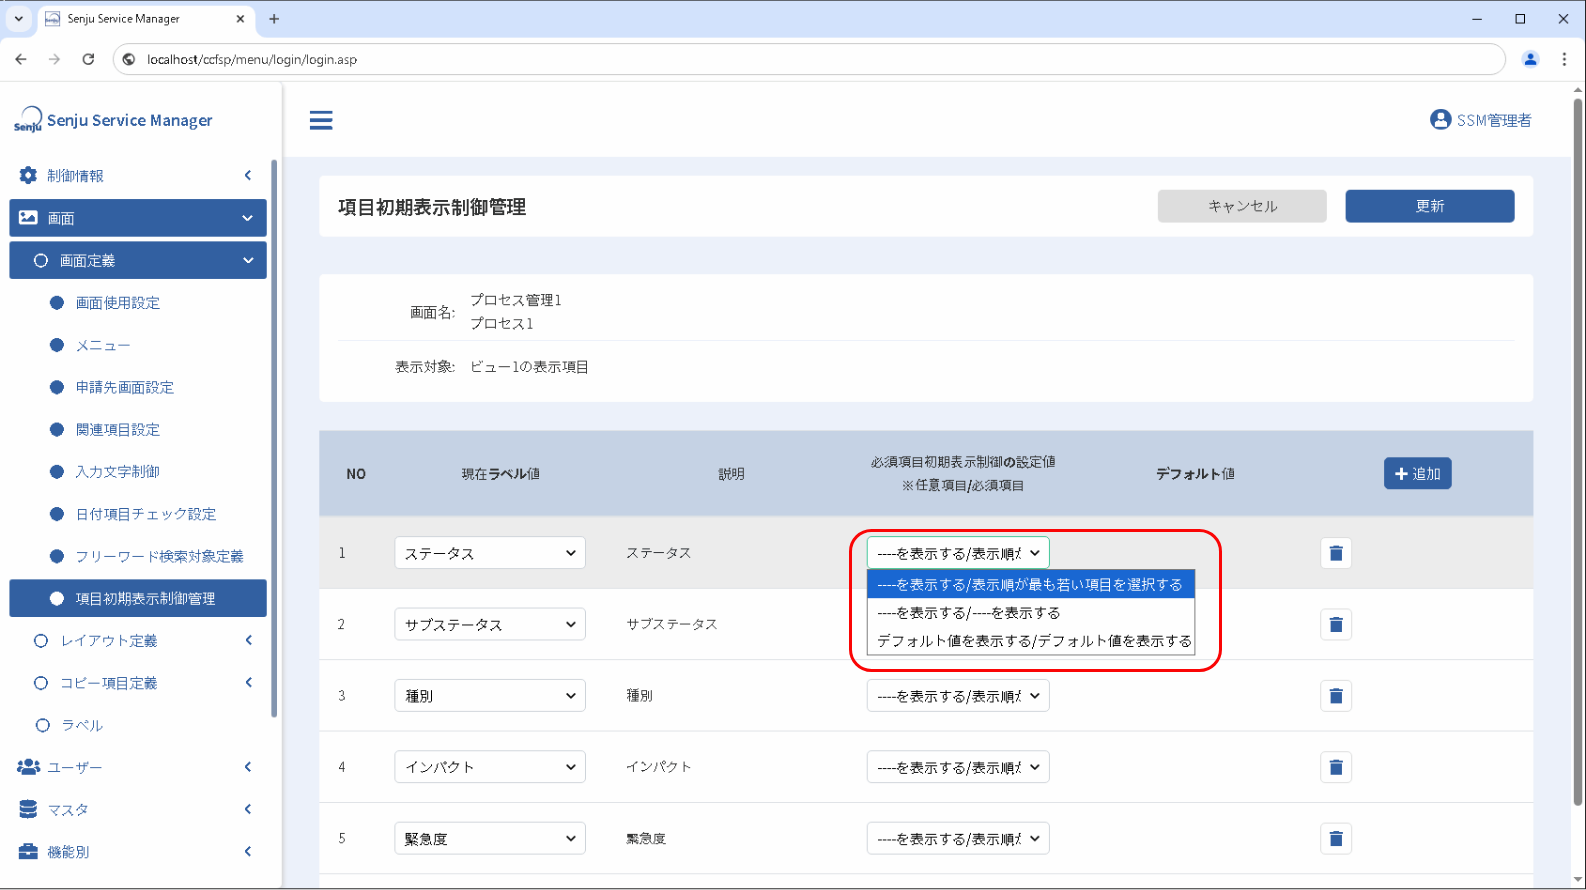
Task: Click the 更新 button
Action: pyautogui.click(x=1430, y=206)
